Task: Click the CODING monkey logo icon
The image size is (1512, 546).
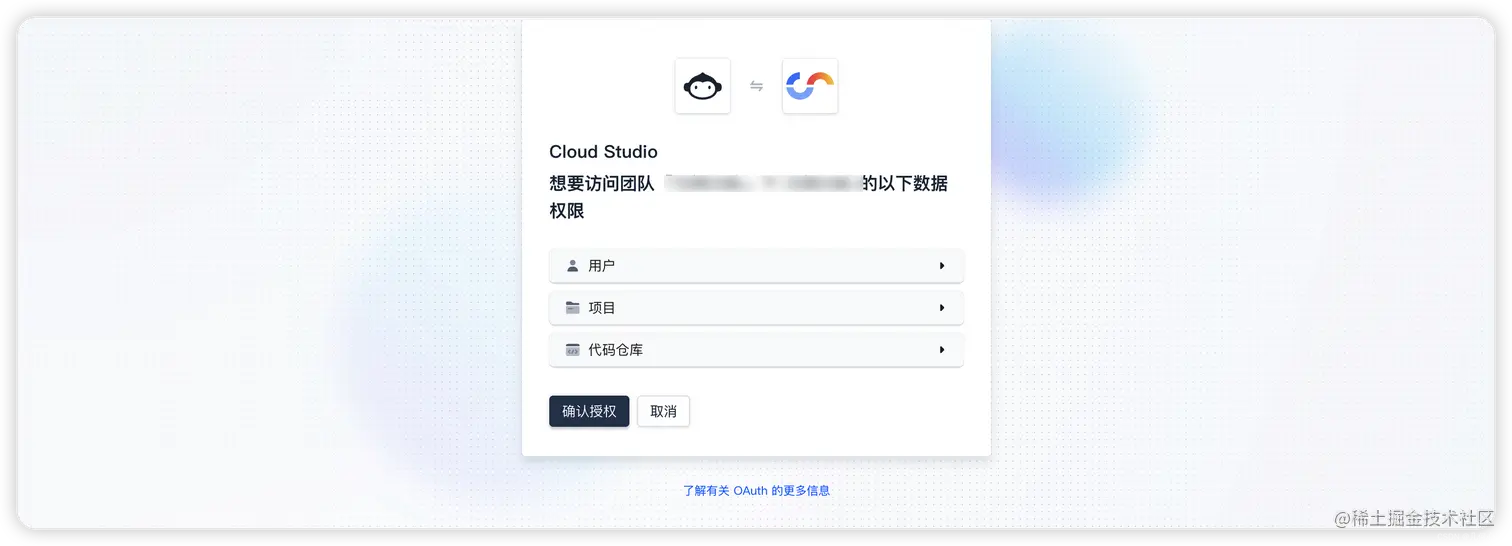Action: coord(702,86)
